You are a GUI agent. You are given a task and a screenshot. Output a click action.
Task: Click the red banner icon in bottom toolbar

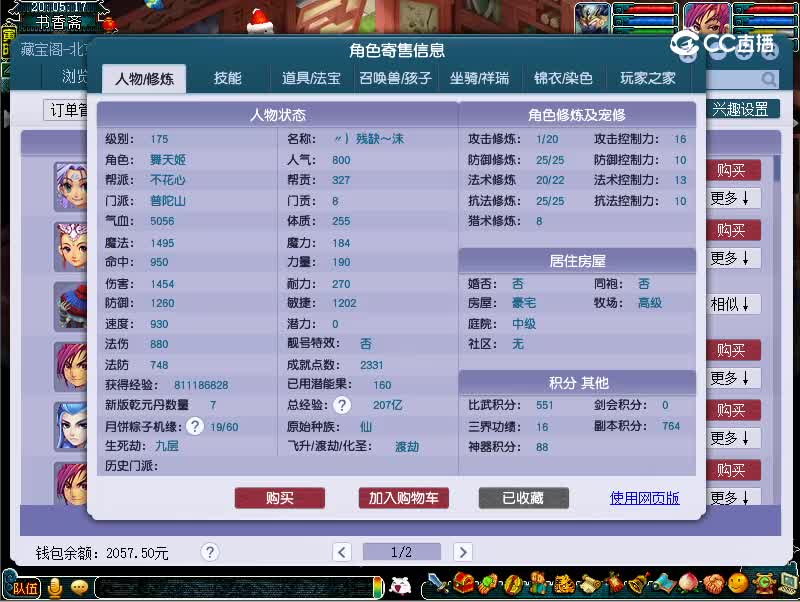pyautogui.click(x=615, y=583)
